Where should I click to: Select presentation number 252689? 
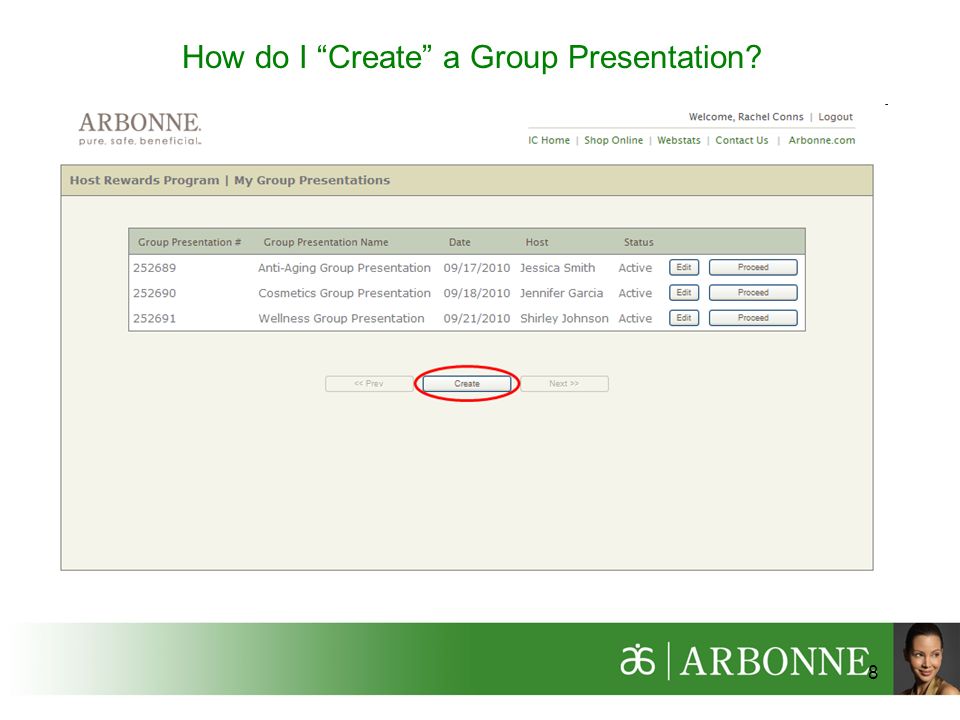point(154,268)
